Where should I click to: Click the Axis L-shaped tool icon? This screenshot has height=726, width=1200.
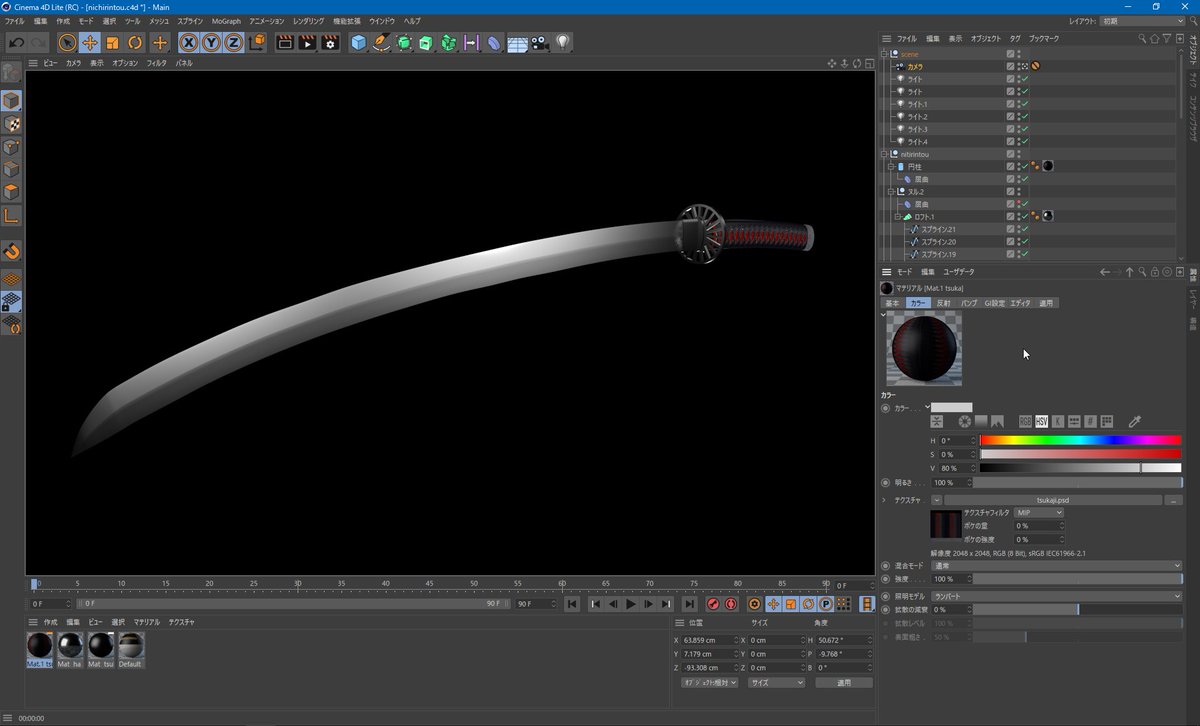point(12,215)
